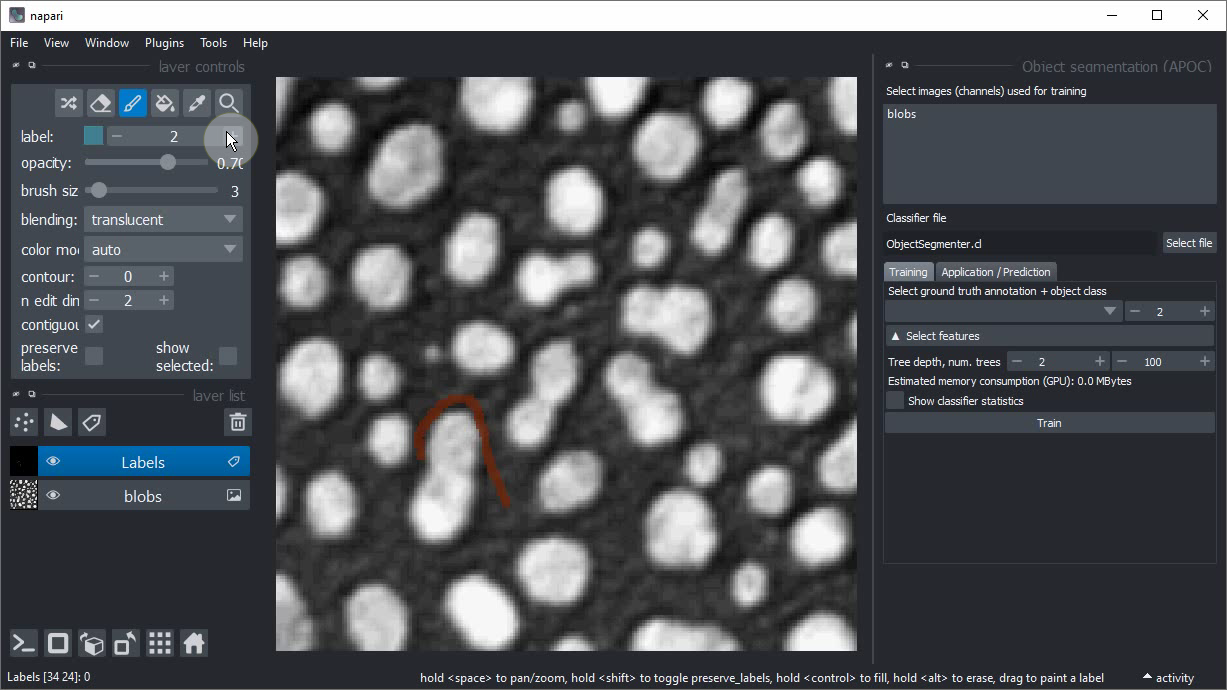Enable Show classifier statistics

(895, 401)
